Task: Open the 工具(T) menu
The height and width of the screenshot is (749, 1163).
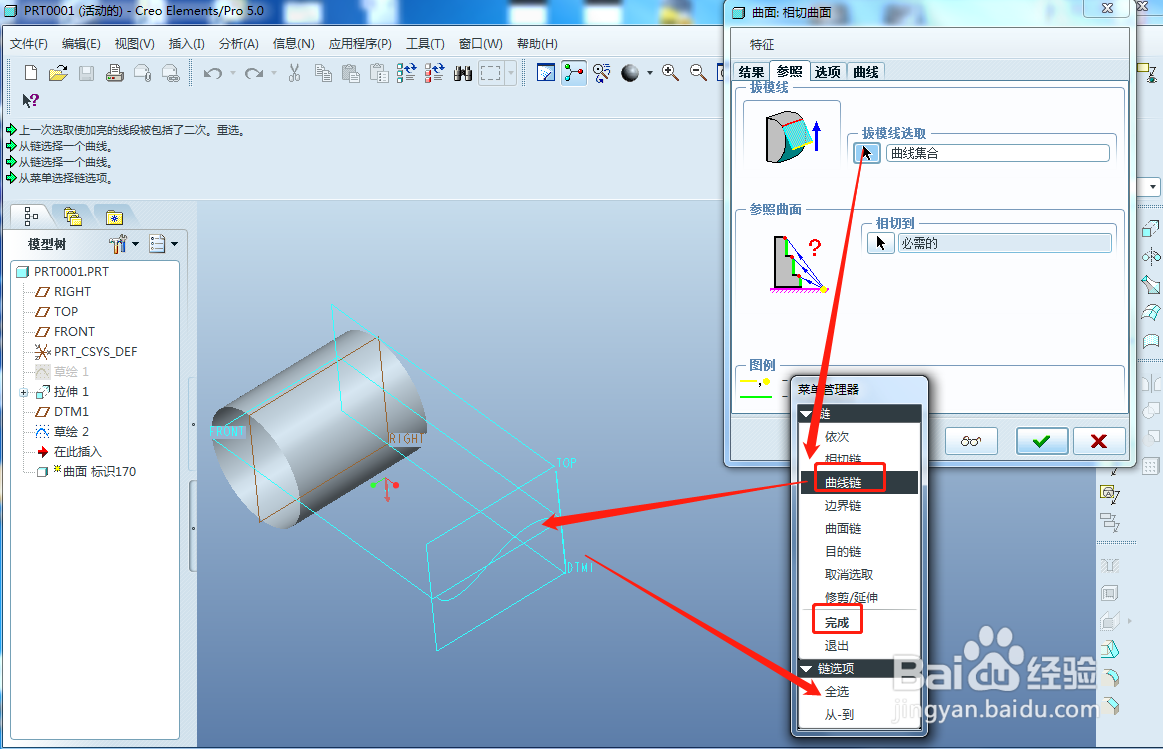Action: [425, 44]
